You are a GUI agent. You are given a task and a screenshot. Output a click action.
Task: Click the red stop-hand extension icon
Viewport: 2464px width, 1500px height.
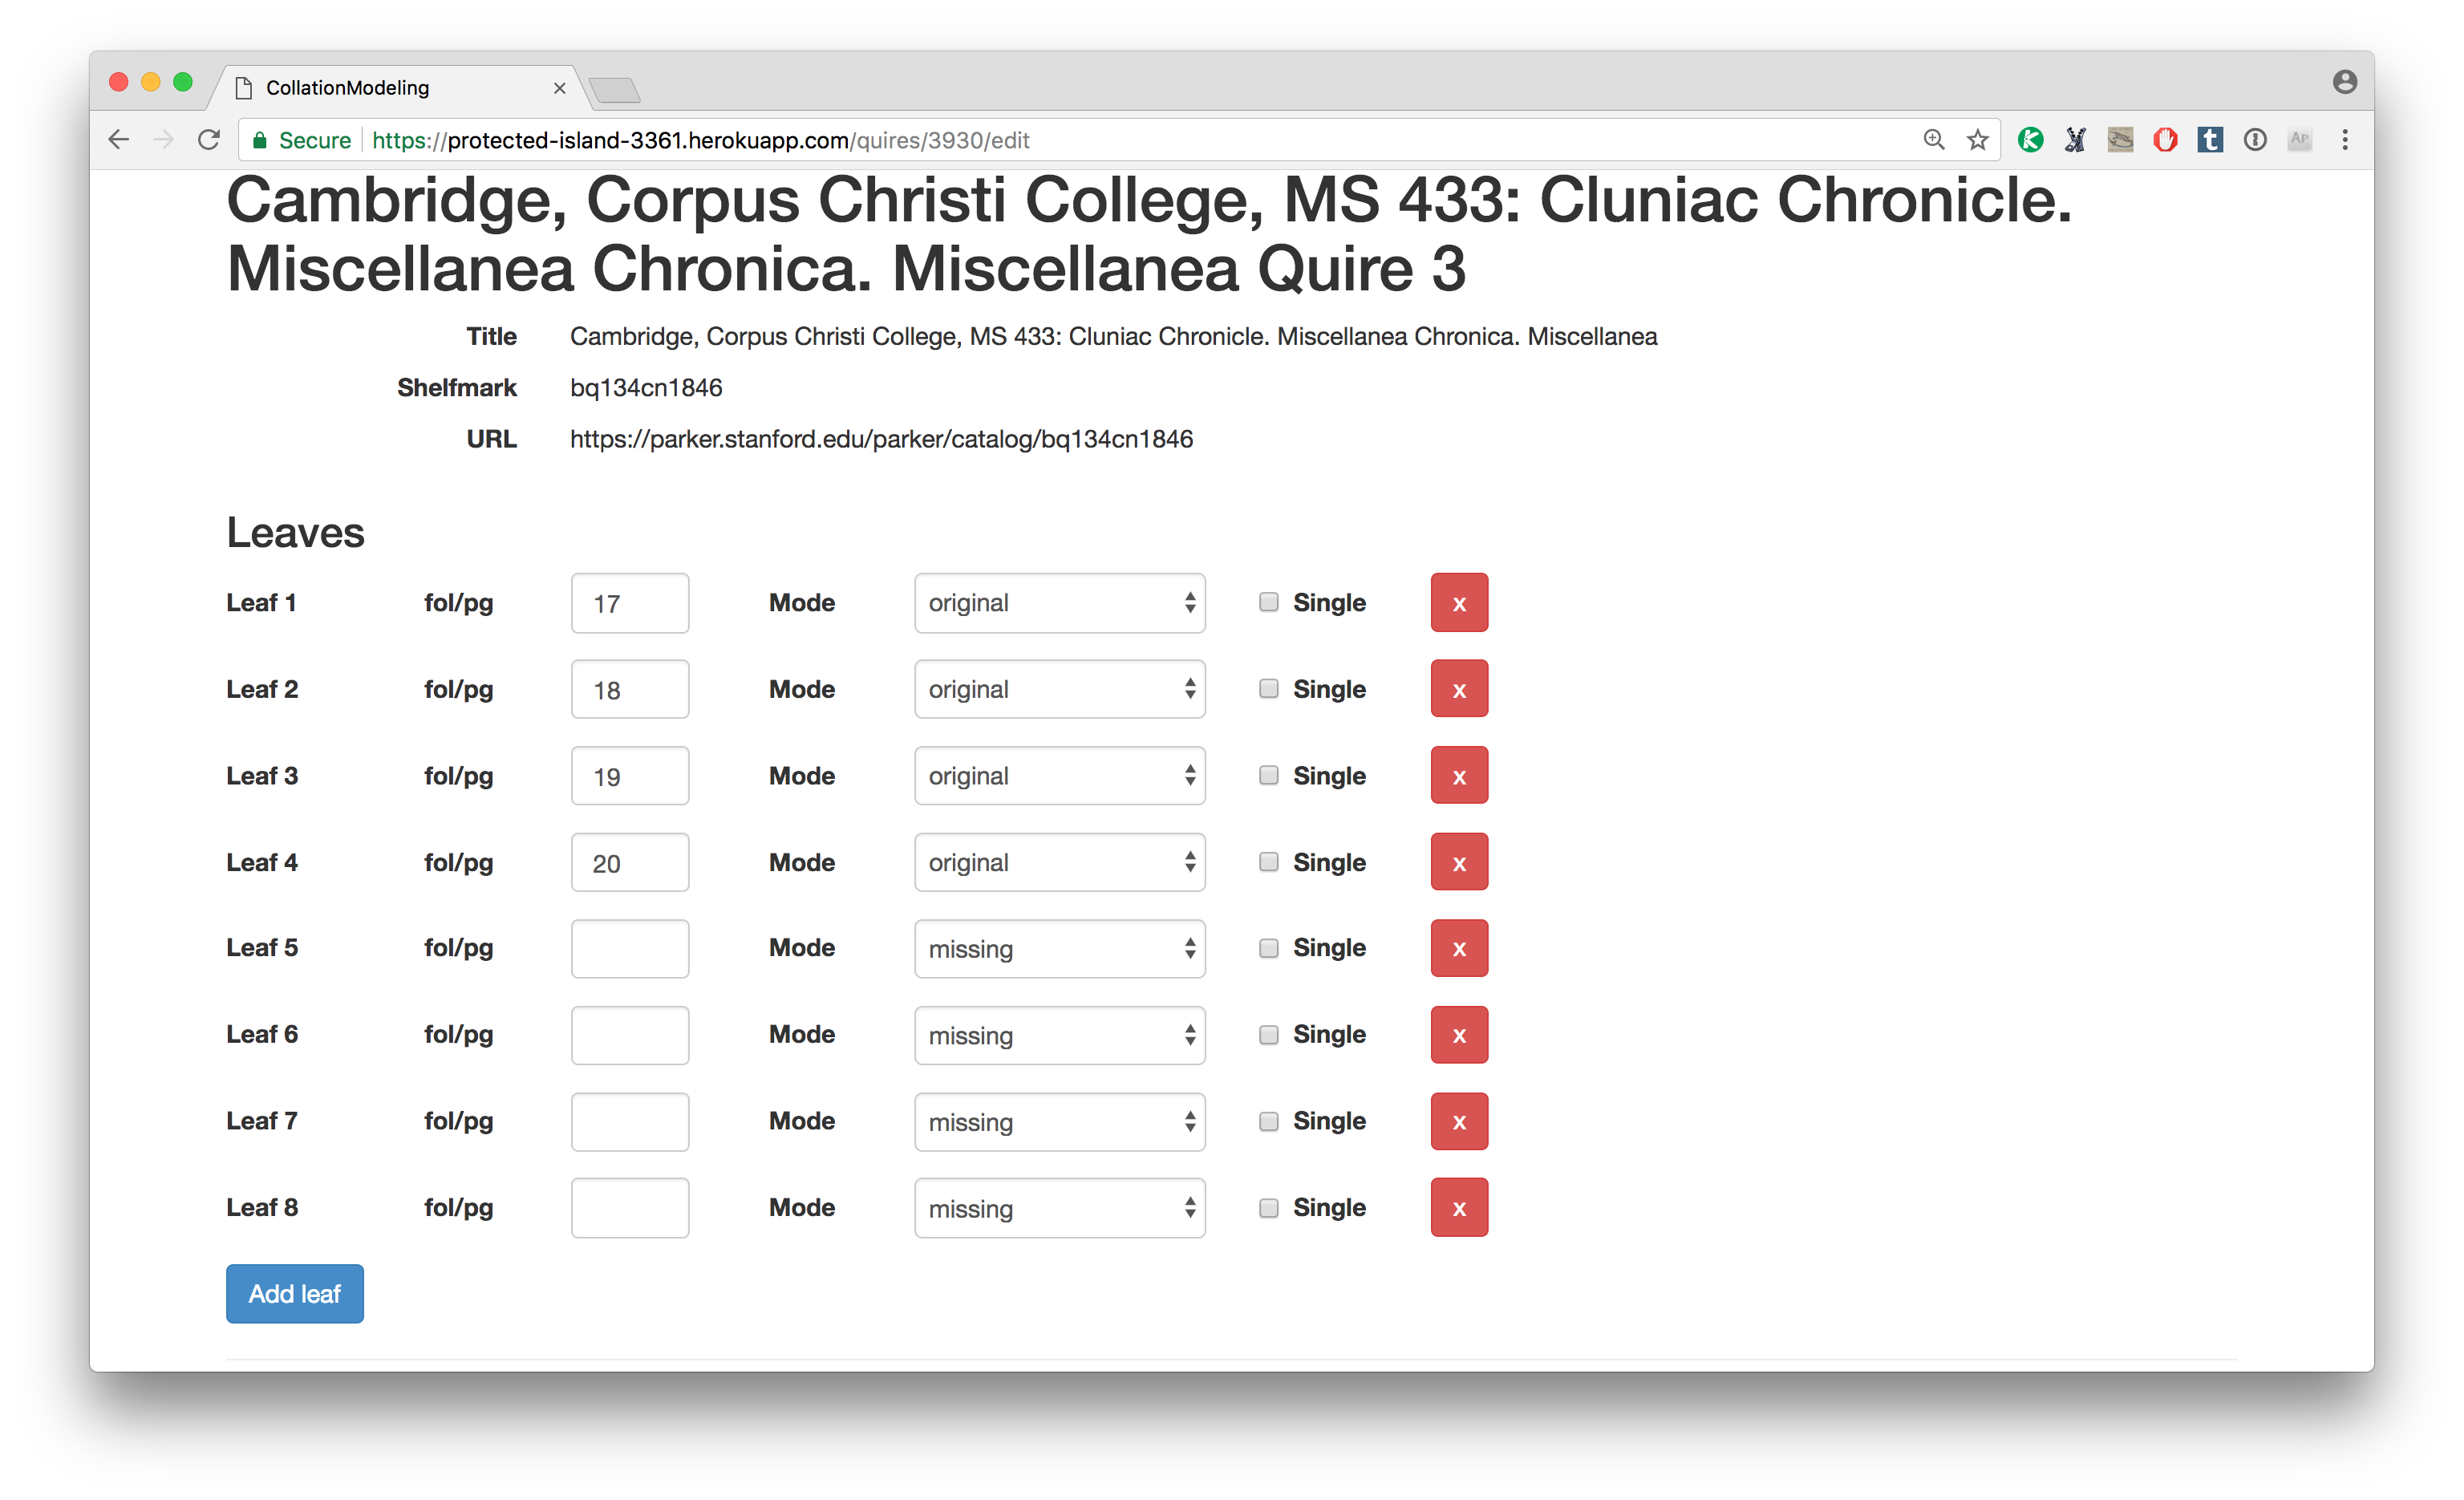coord(2165,140)
